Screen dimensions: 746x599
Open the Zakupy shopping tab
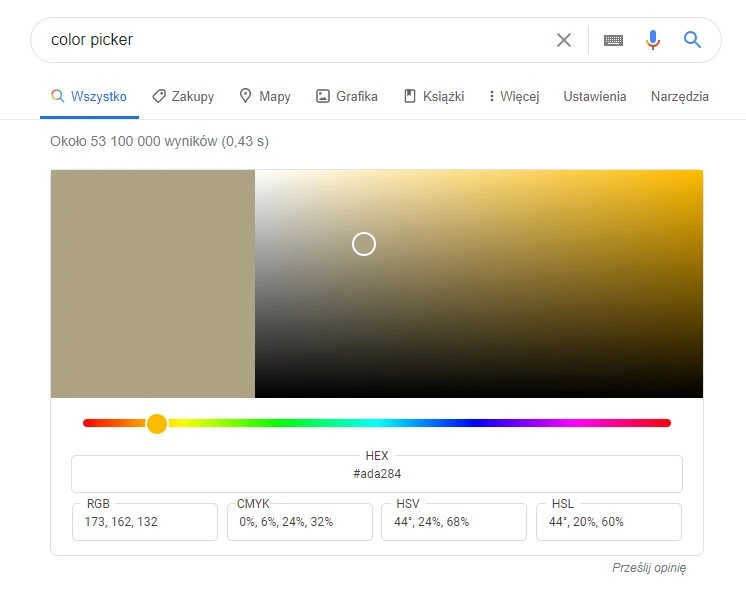(183, 97)
